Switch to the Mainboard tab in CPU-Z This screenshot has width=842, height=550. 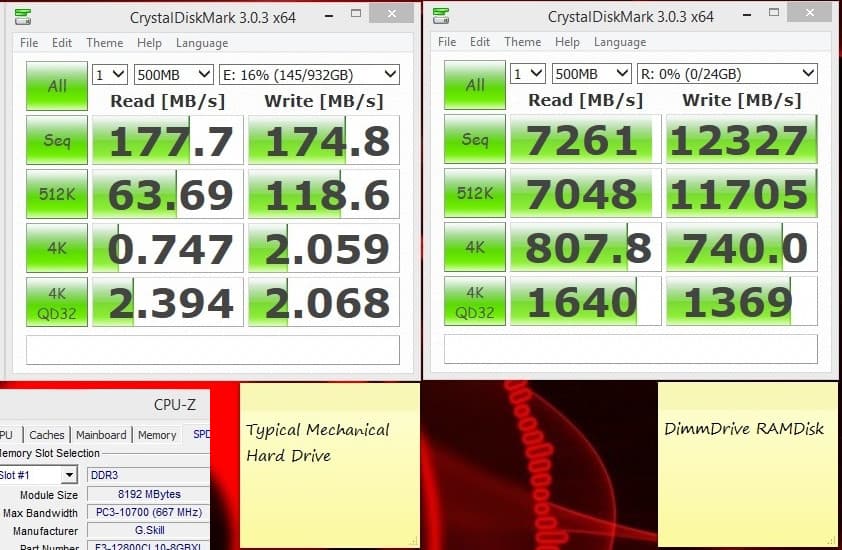pyautogui.click(x=102, y=435)
